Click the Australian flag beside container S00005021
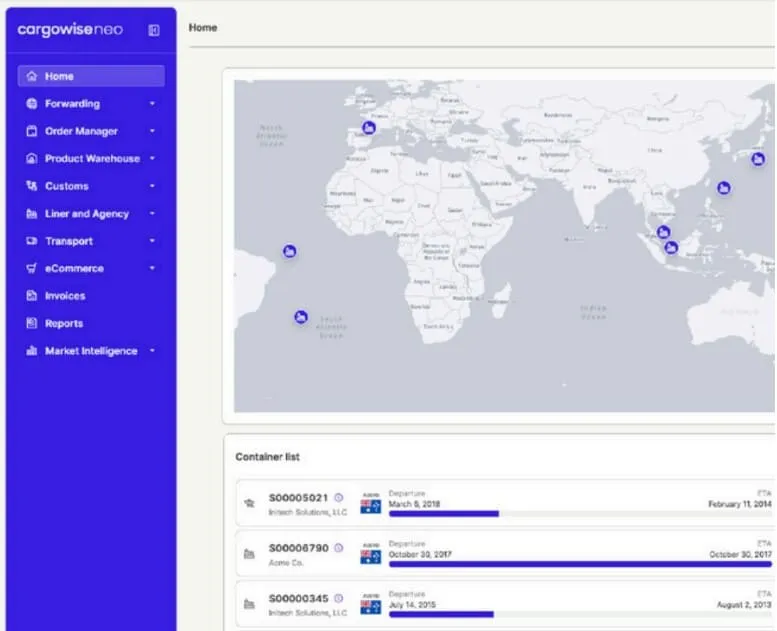Screen dimensions: 777x631 370,506
